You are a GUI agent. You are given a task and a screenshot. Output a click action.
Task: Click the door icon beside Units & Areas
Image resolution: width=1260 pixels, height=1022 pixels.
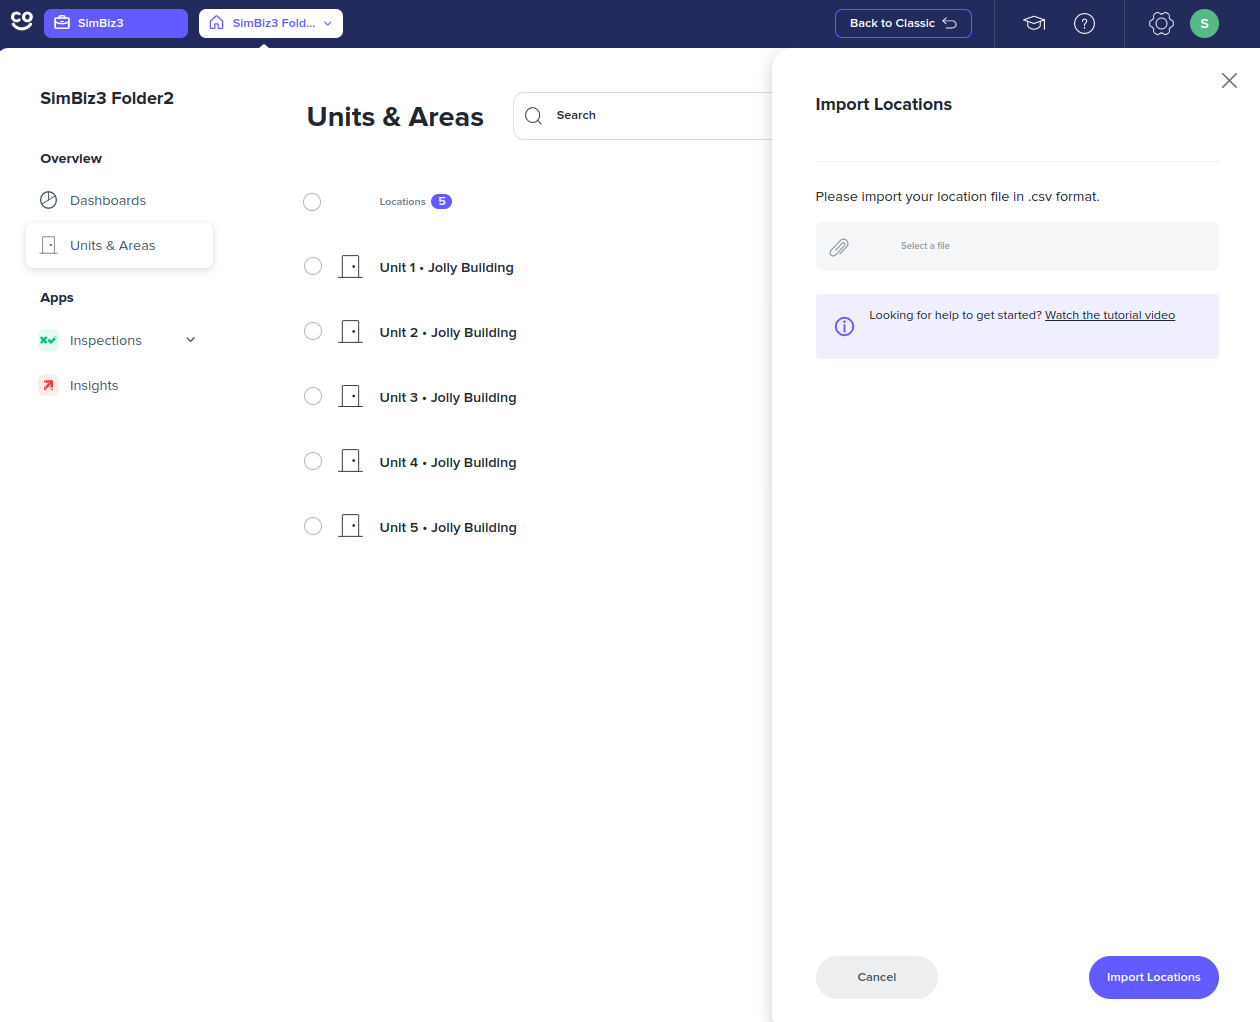49,245
